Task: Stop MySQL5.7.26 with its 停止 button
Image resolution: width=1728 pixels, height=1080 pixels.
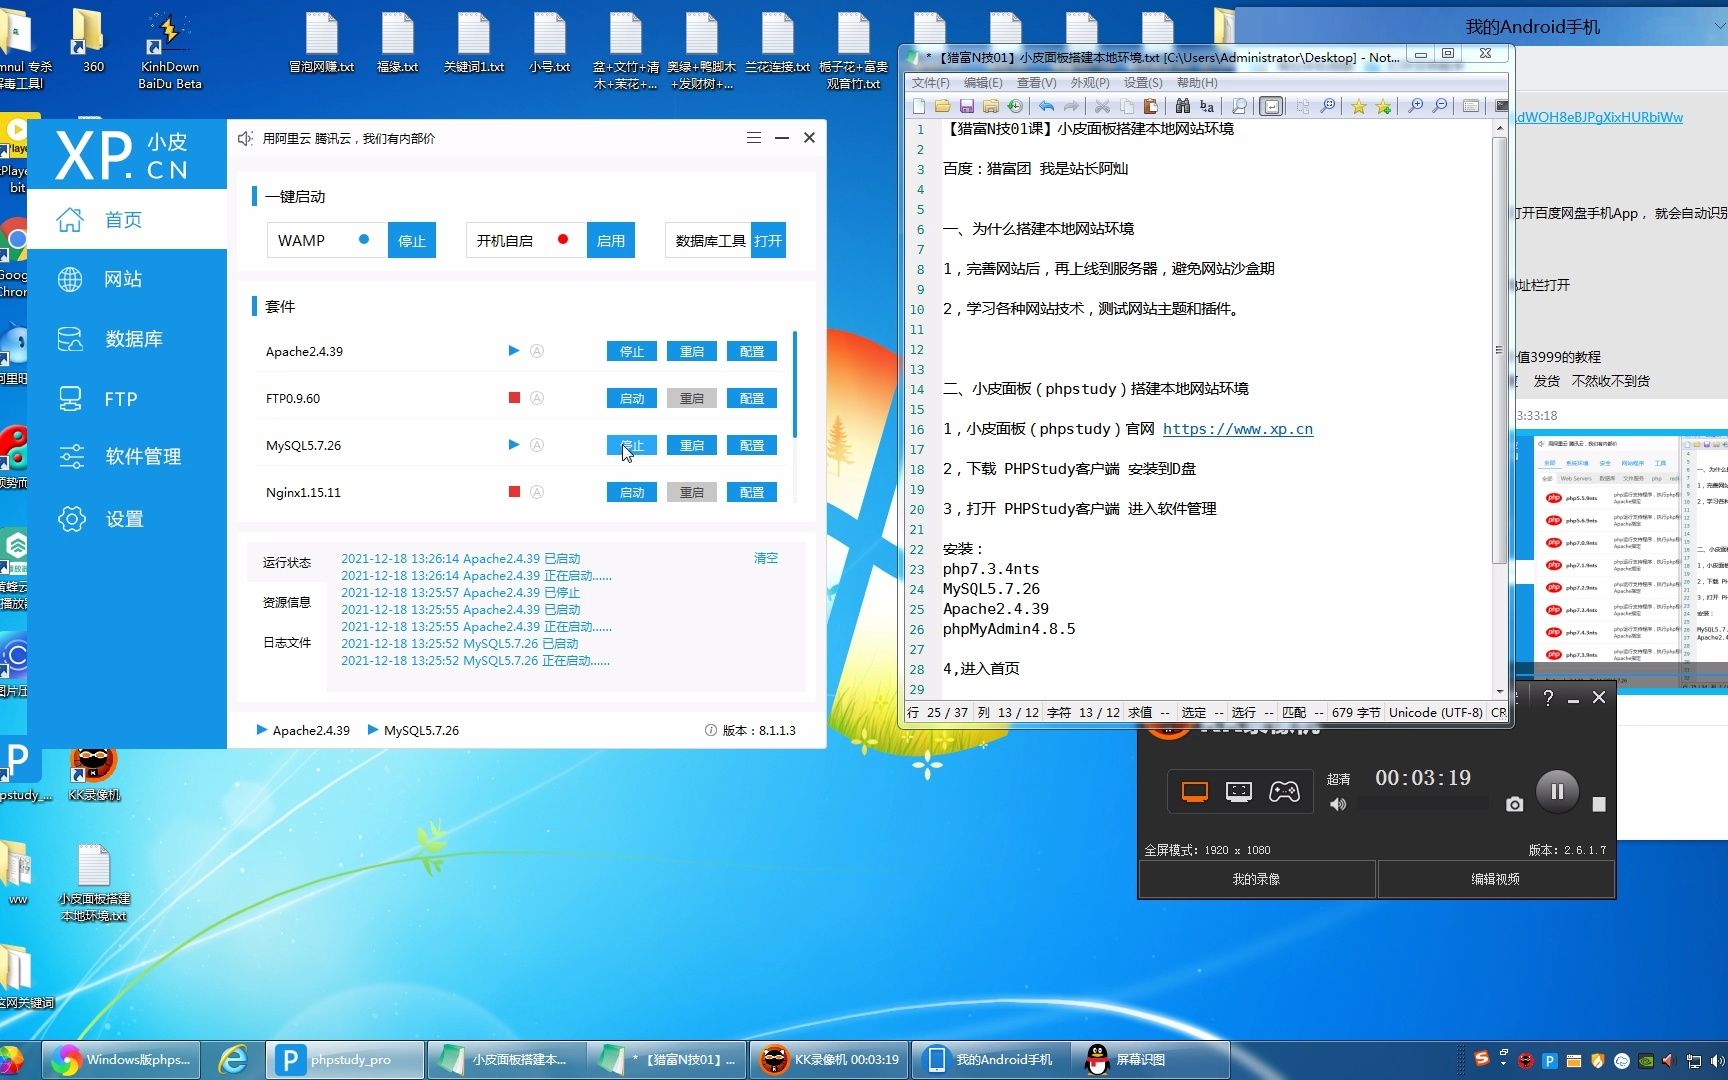Action: (632, 445)
